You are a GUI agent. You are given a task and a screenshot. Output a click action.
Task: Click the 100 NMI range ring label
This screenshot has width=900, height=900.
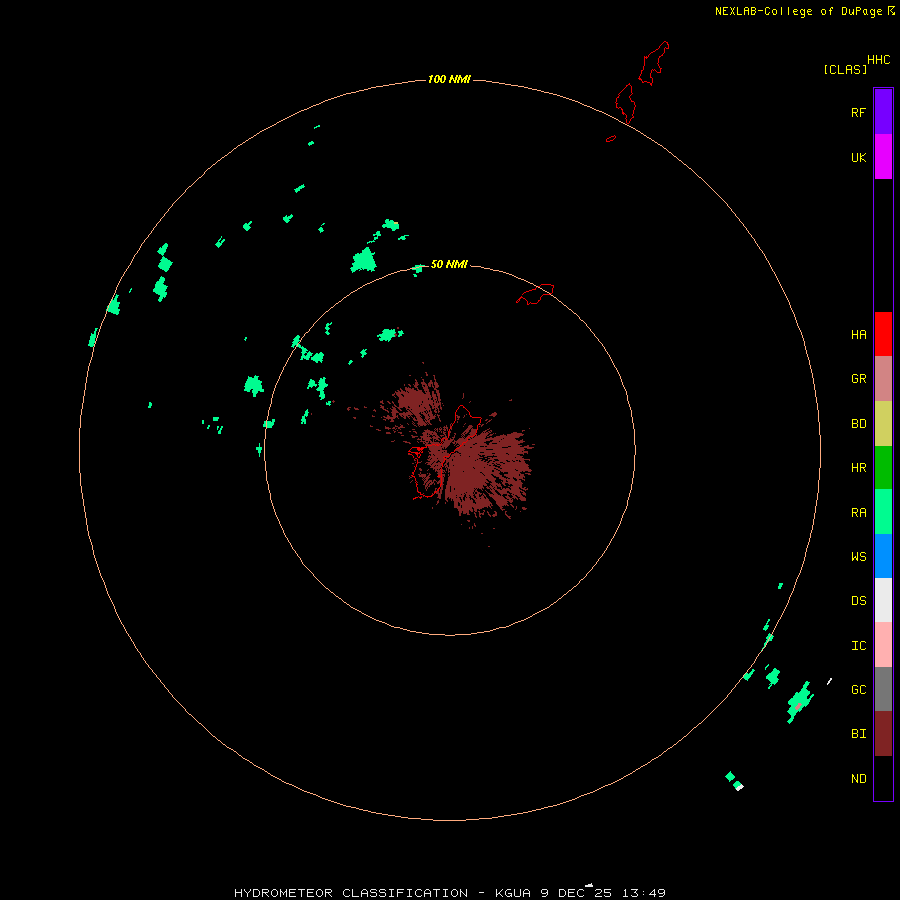[x=449, y=79]
